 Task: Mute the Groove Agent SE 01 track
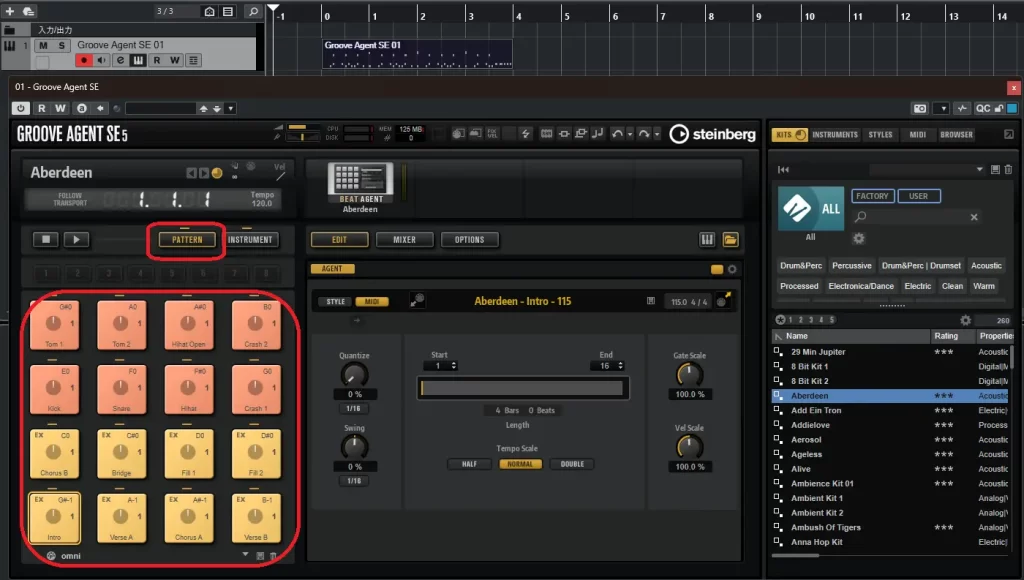pyautogui.click(x=41, y=45)
